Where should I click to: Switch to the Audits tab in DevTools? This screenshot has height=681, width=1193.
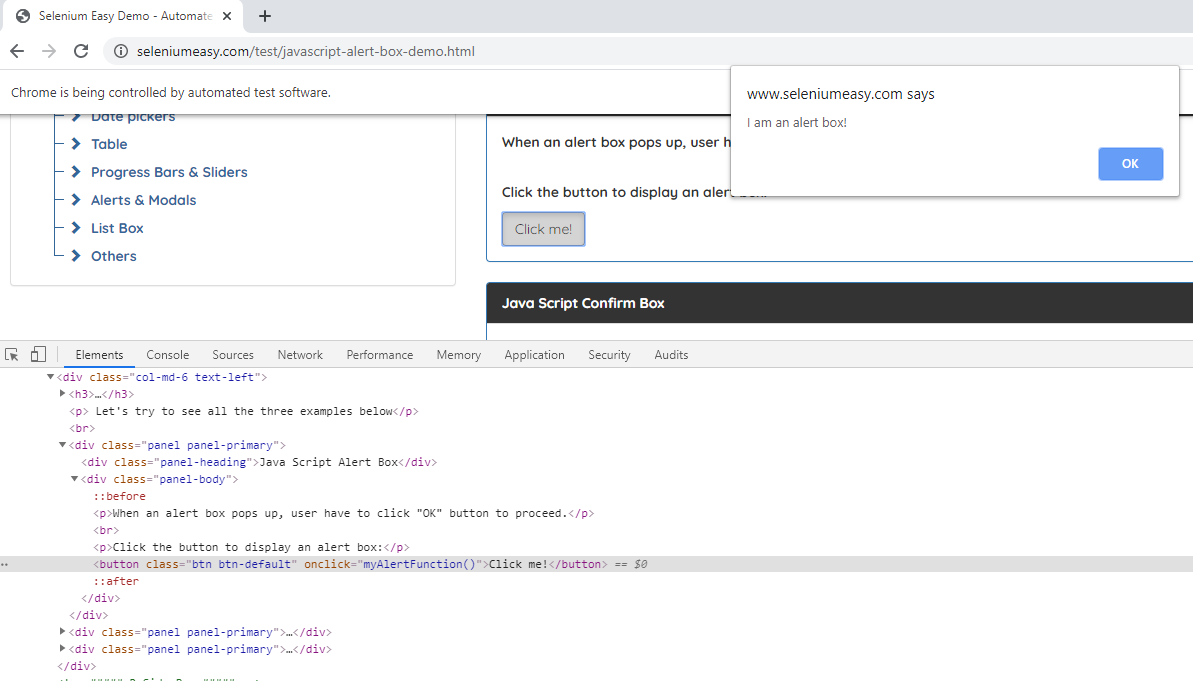tap(671, 355)
